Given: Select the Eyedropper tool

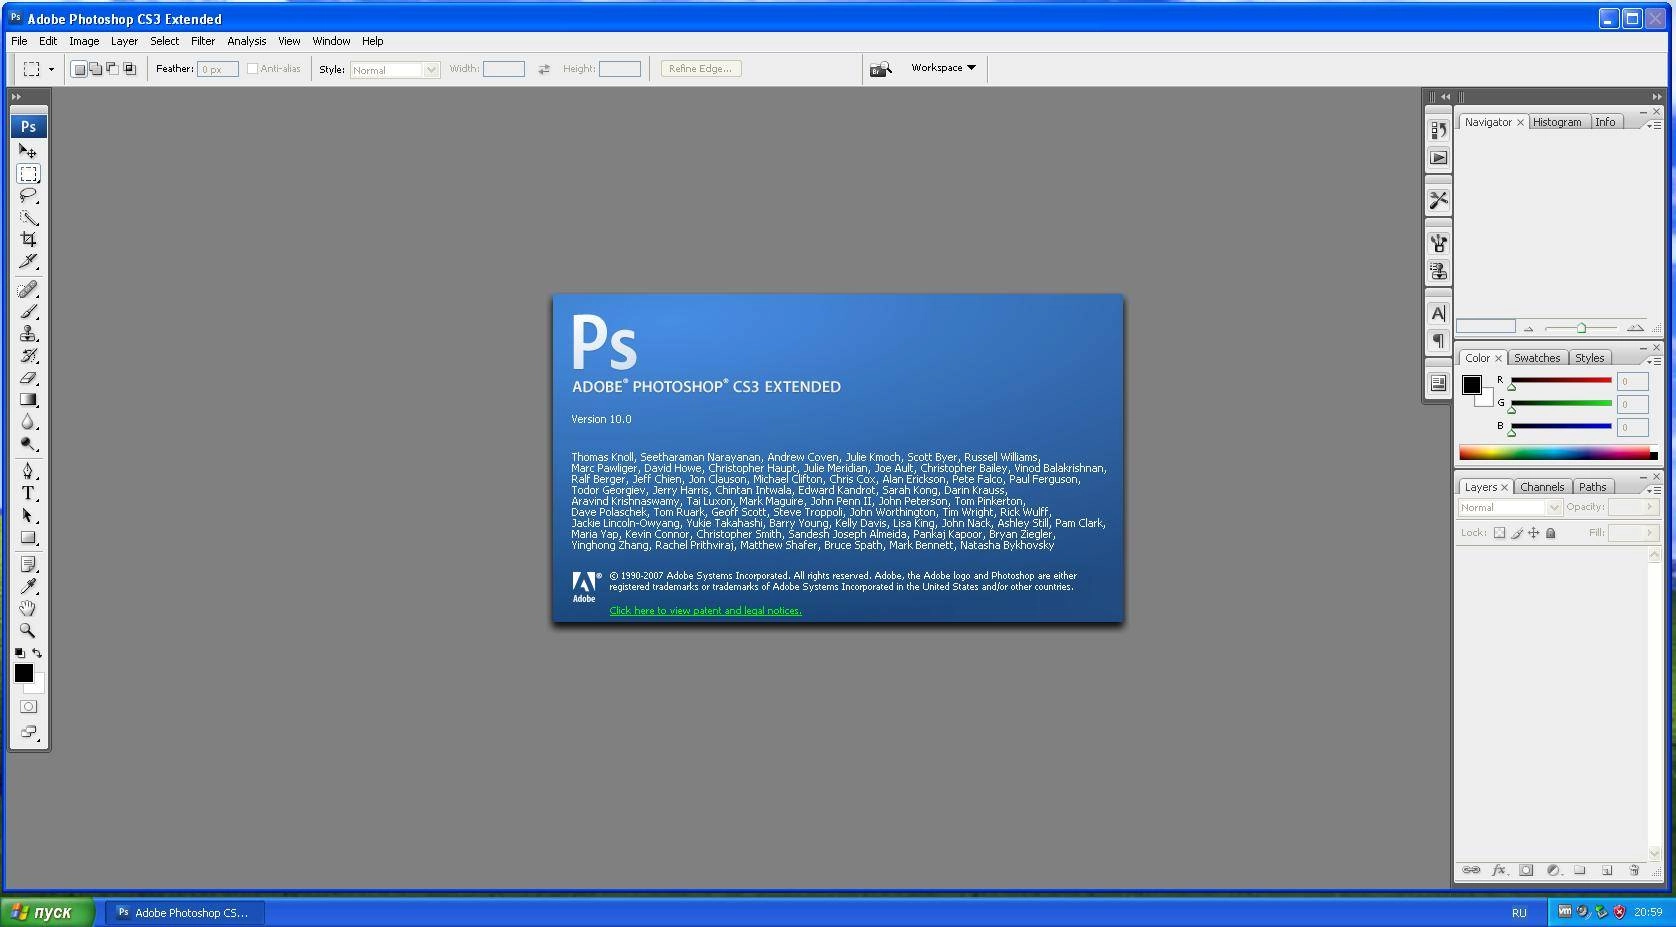Looking at the screenshot, I should point(28,586).
